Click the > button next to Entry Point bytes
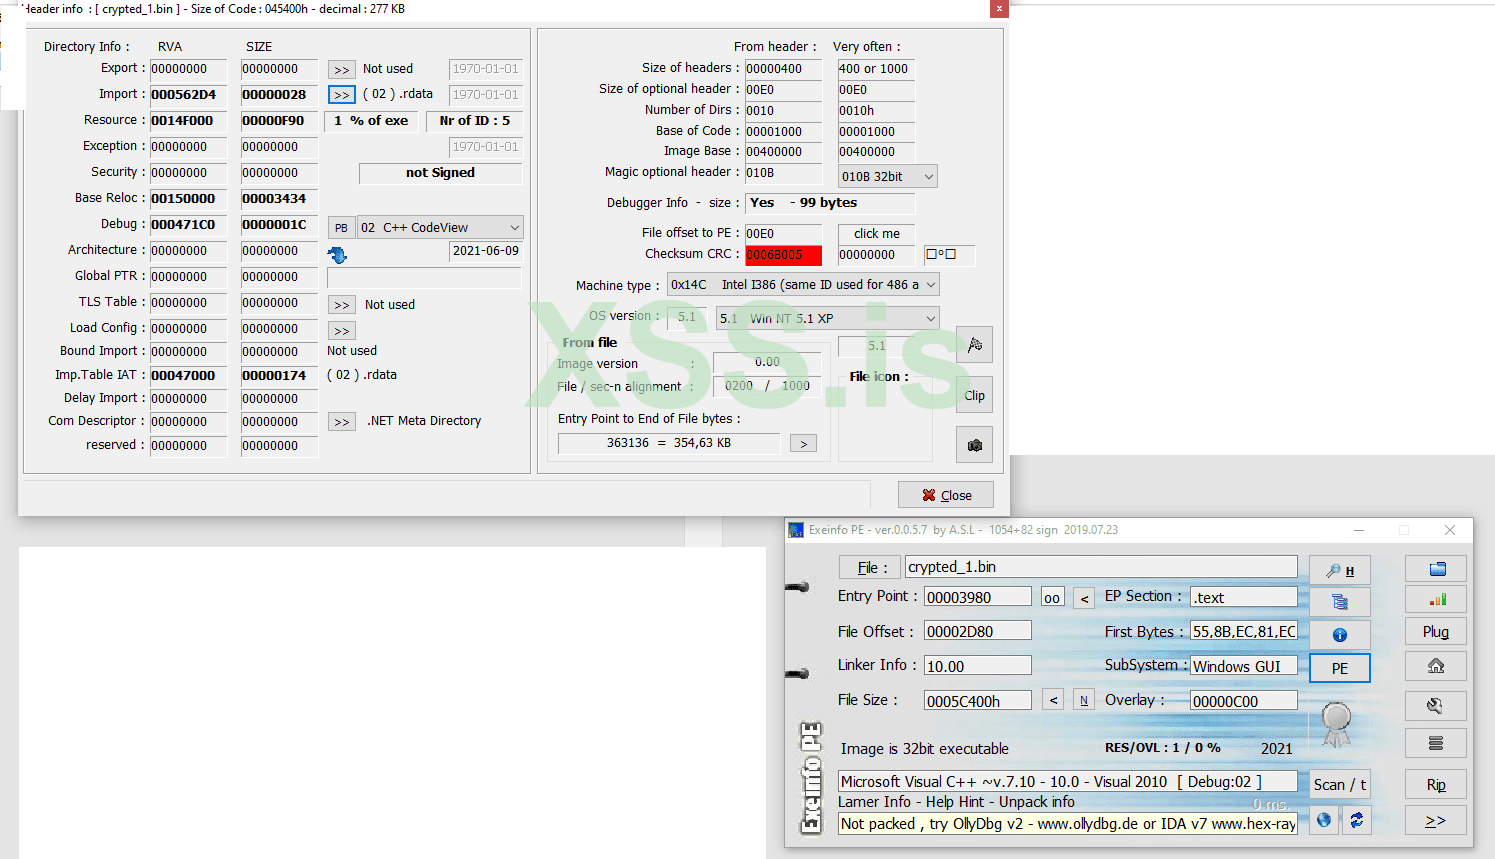The width and height of the screenshot is (1495, 859). 803,443
